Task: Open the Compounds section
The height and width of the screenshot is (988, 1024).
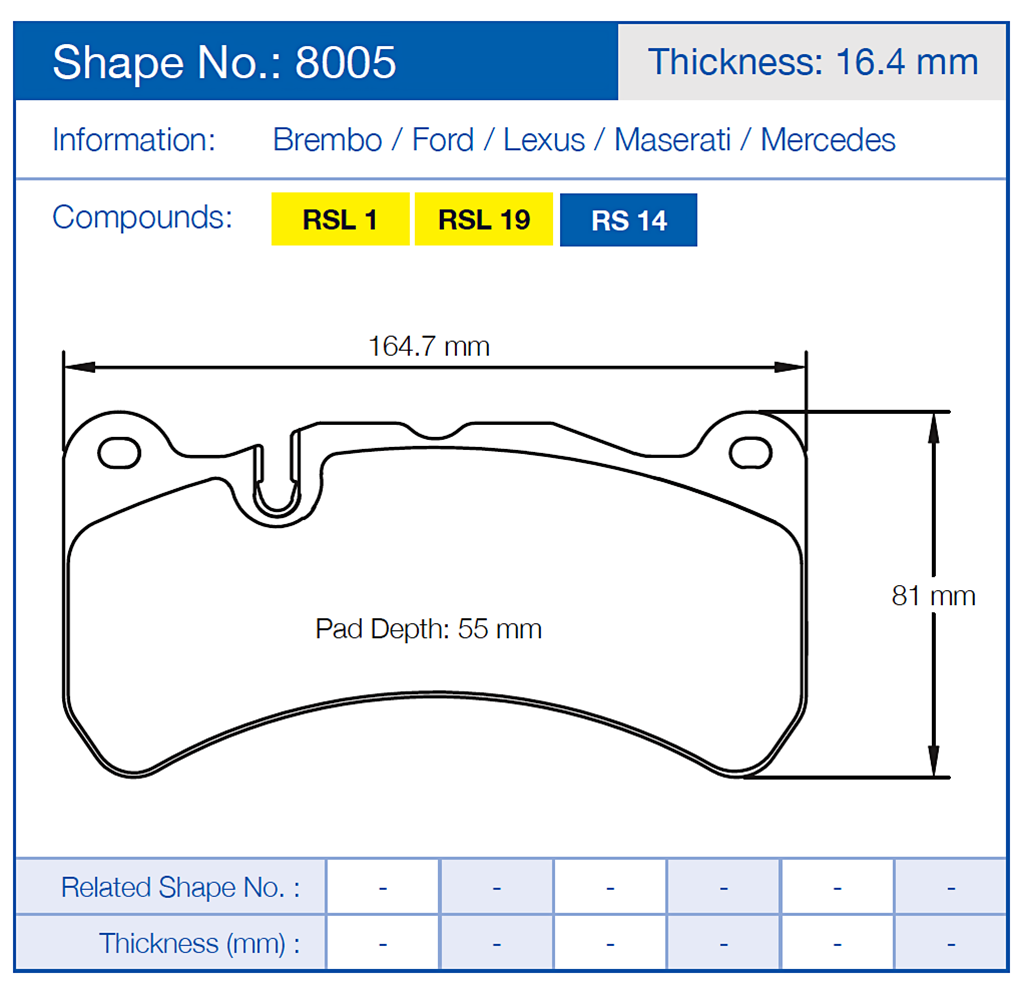Action: click(x=141, y=218)
